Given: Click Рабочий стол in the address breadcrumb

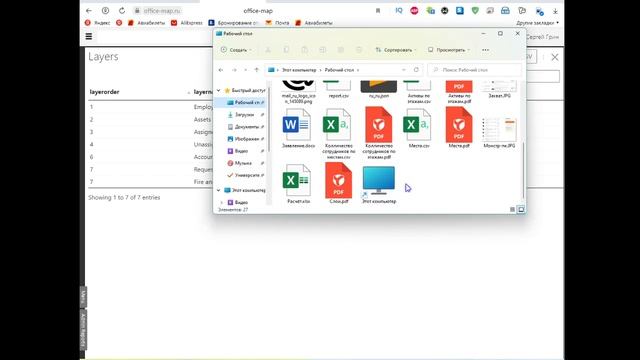Looking at the screenshot, I should (x=339, y=70).
